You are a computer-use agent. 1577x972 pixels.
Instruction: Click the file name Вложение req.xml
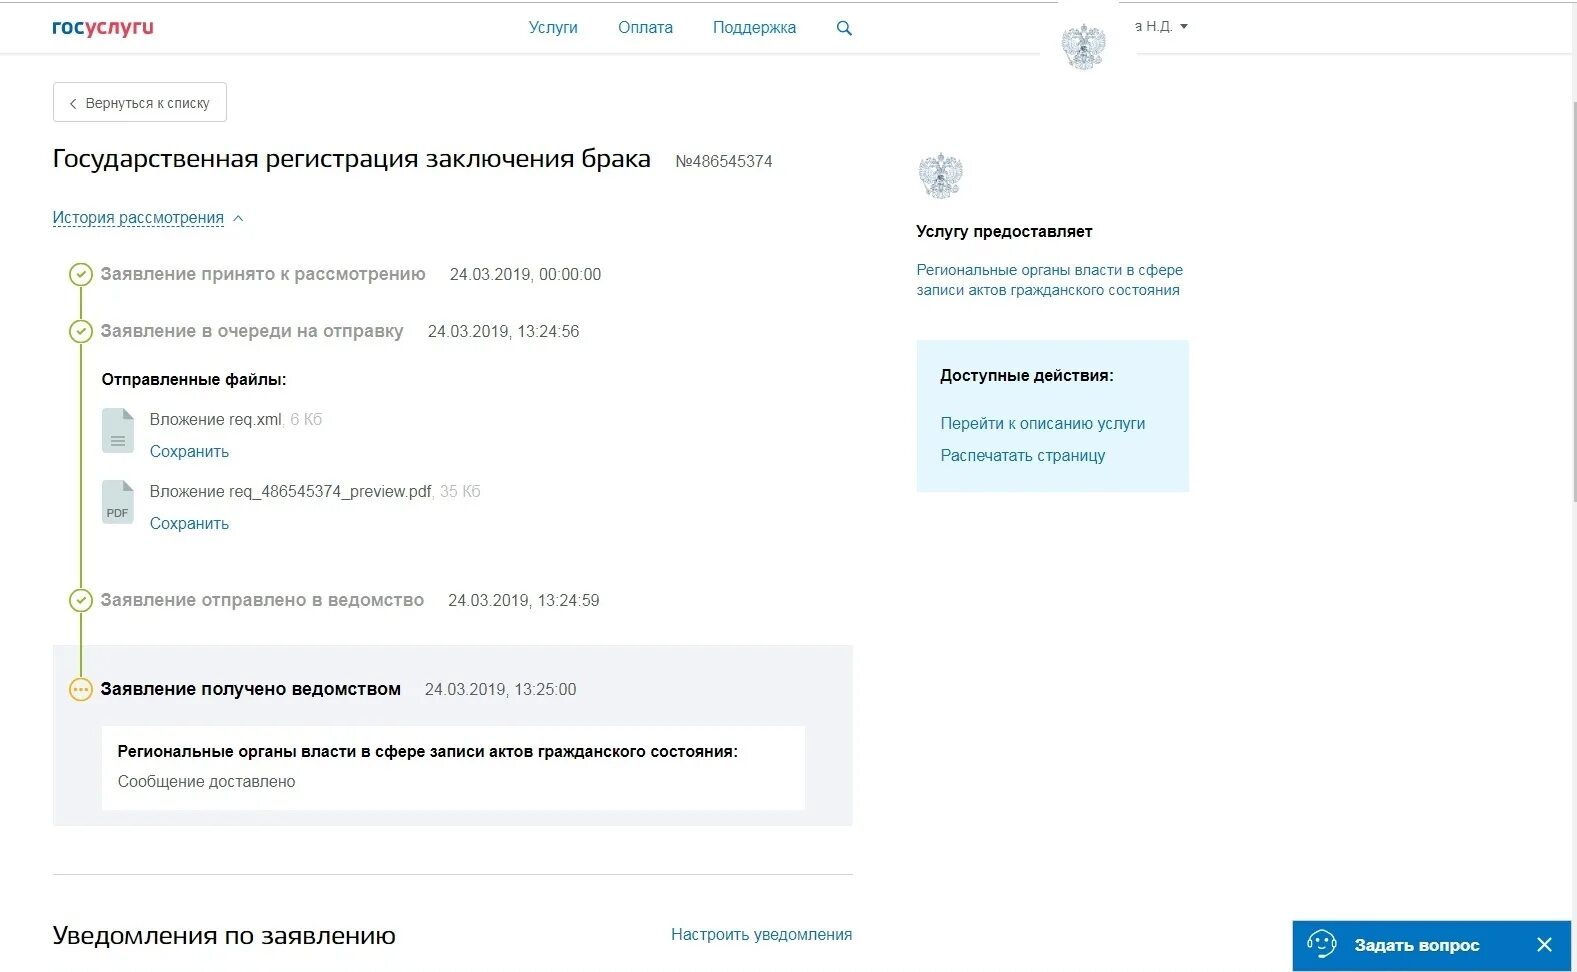click(216, 420)
